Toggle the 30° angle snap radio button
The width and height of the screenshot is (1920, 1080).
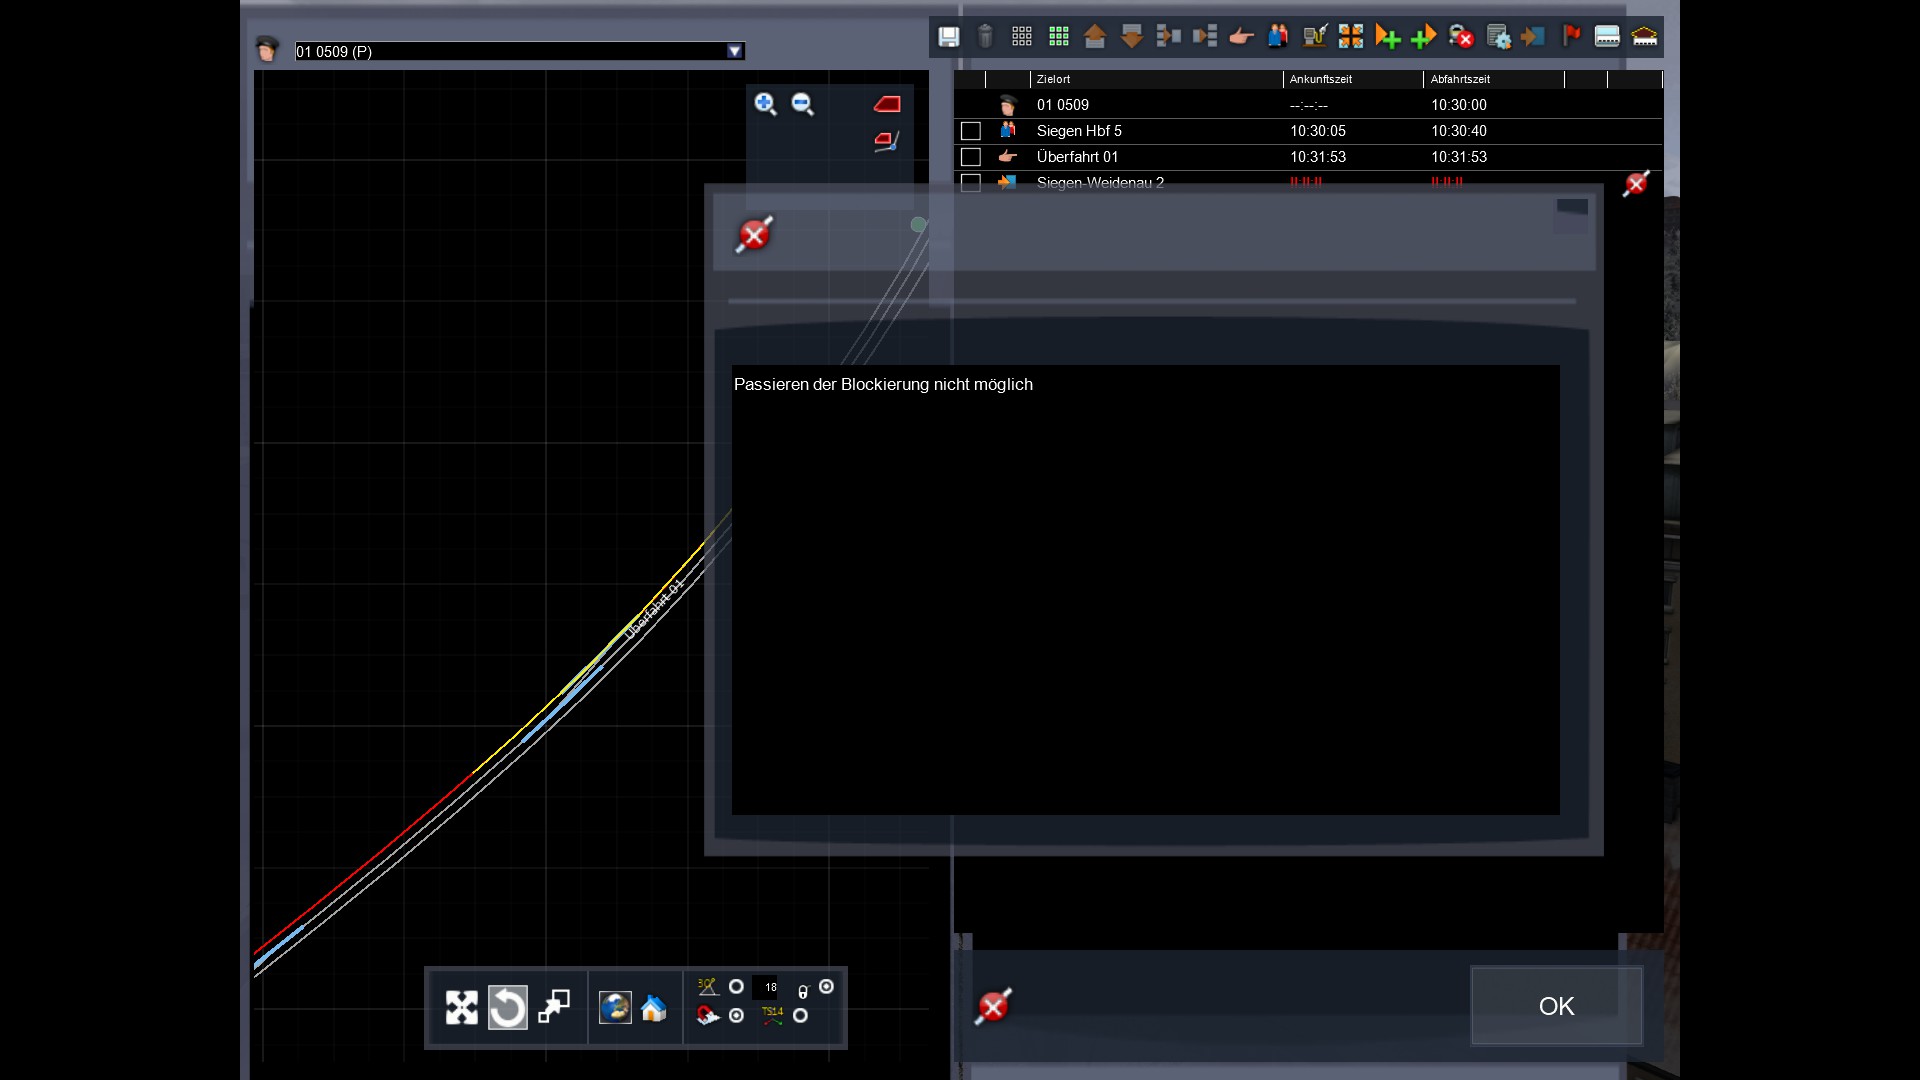736,987
